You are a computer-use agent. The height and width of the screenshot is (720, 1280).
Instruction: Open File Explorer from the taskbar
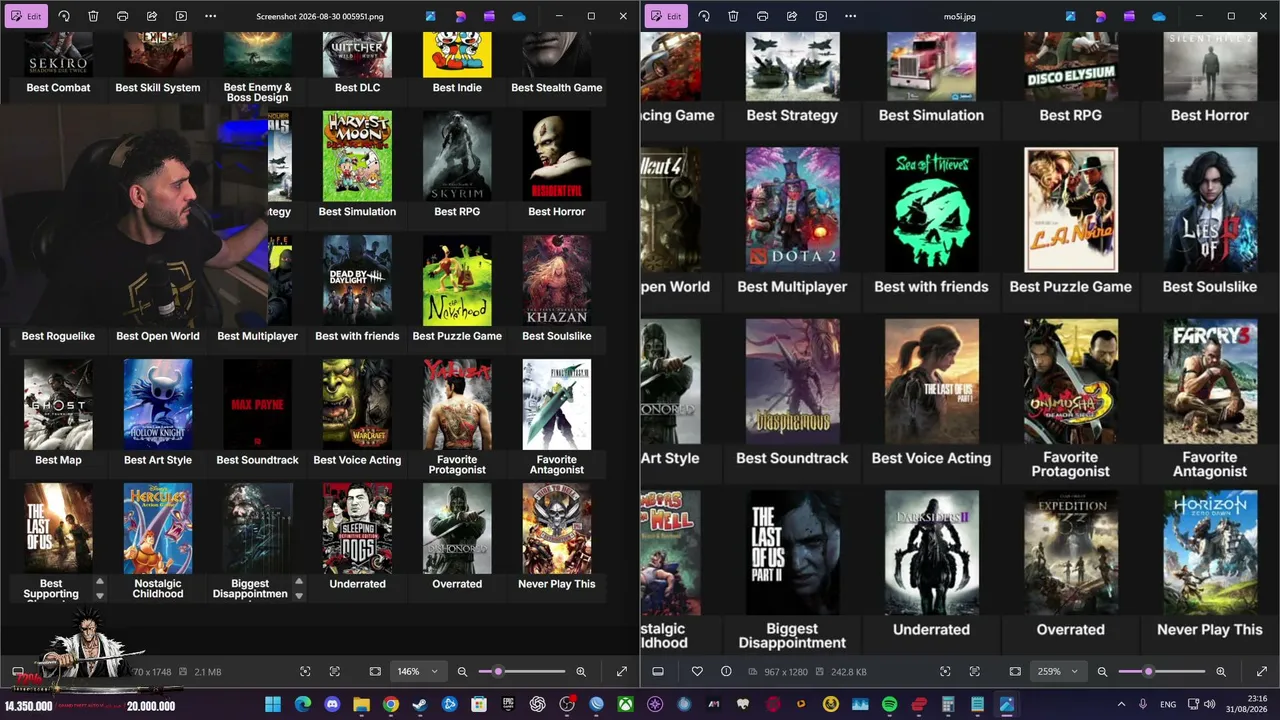(x=361, y=705)
